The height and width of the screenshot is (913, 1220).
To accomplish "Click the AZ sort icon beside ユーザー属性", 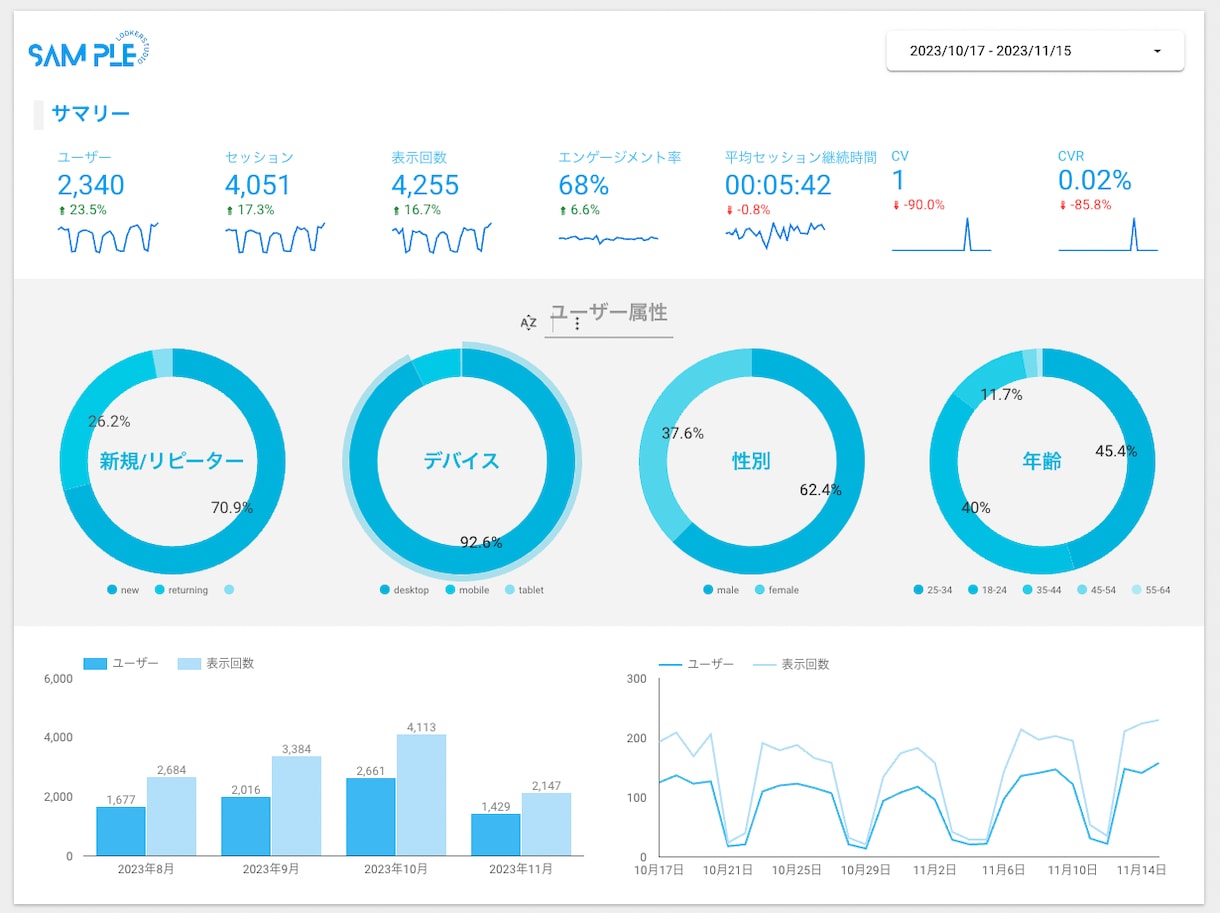I will (x=528, y=322).
